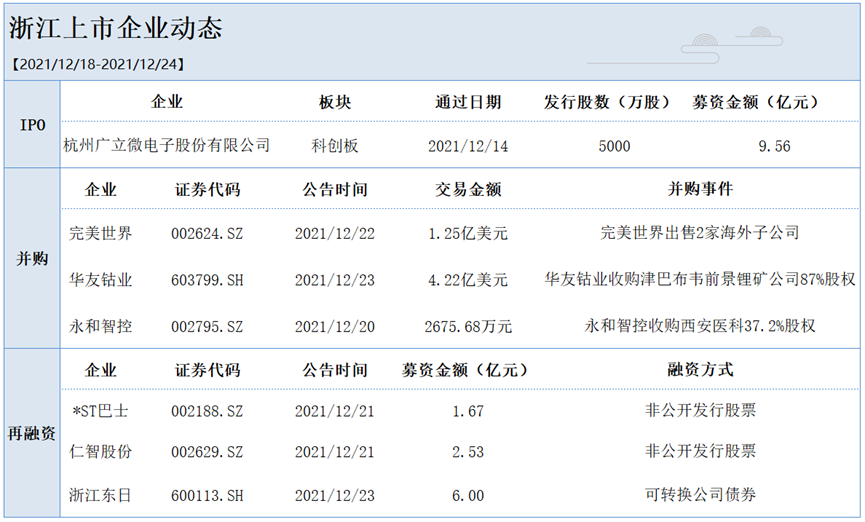865x522 pixels.
Task: Select the amount 2.53
Action: click(468, 452)
